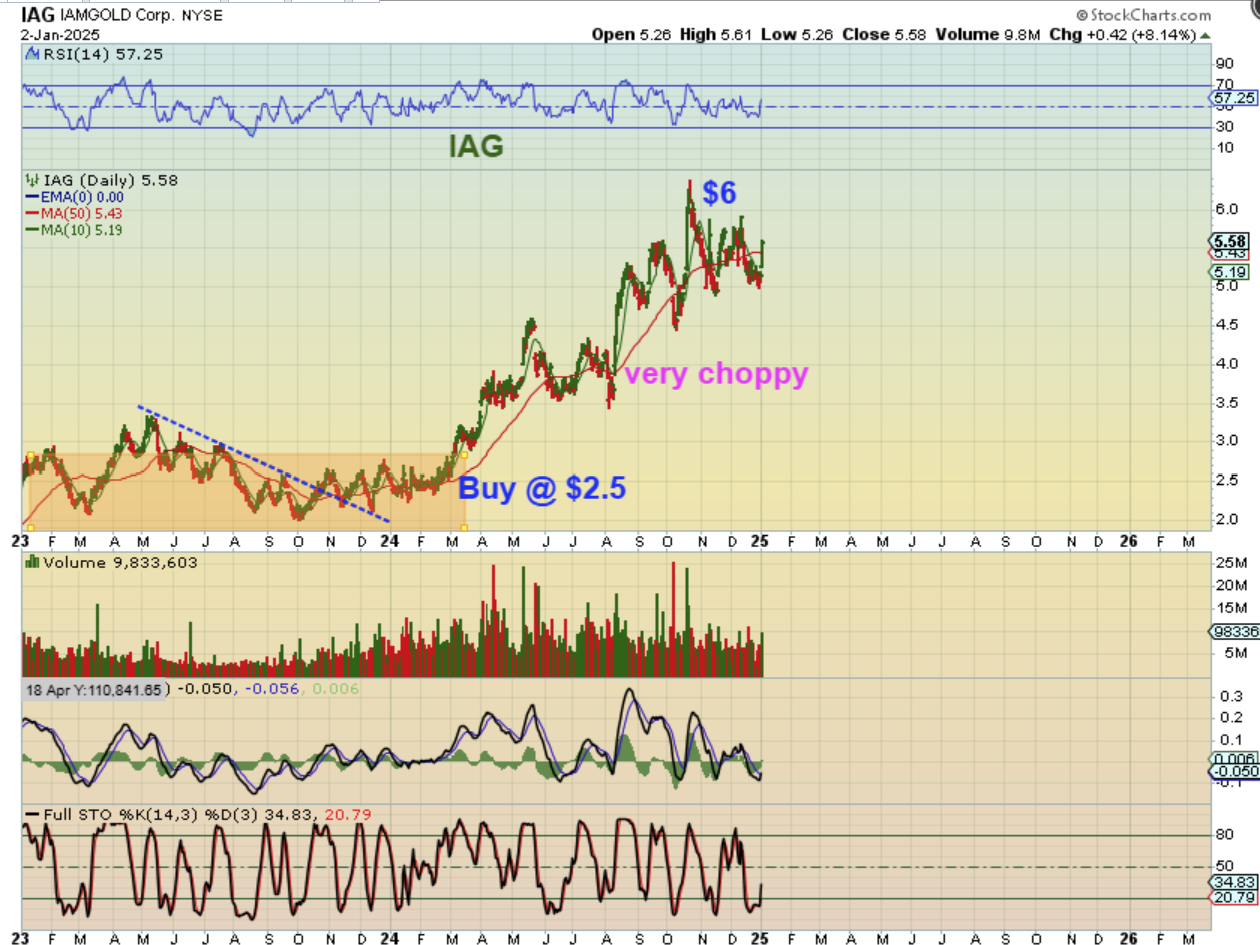This screenshot has height=945, width=1260.
Task: Click the large green 'IAG' annotation
Action: click(x=476, y=148)
